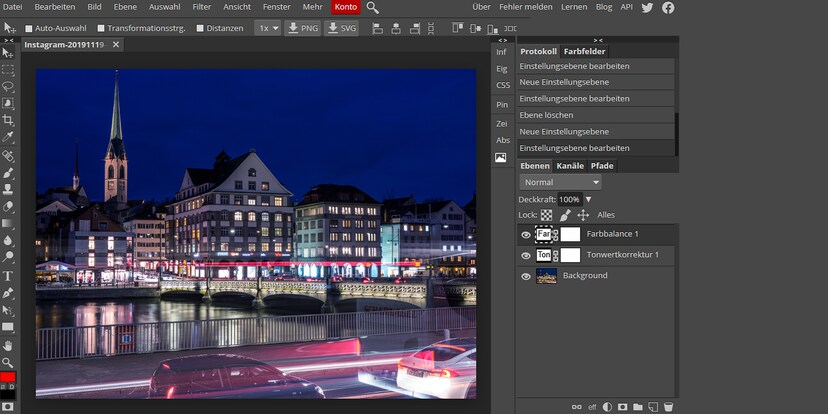This screenshot has width=828, height=414.
Task: Select the Gradient tool
Action: (x=8, y=223)
